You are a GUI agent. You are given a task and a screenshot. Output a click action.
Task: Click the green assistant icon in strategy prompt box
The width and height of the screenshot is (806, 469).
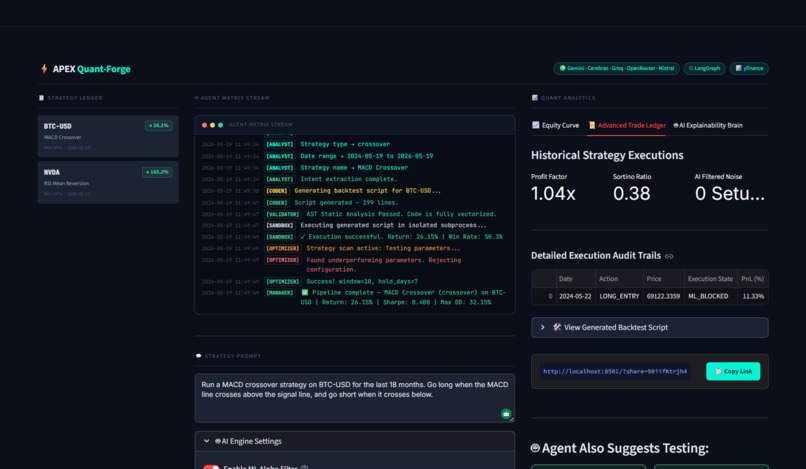pos(506,413)
